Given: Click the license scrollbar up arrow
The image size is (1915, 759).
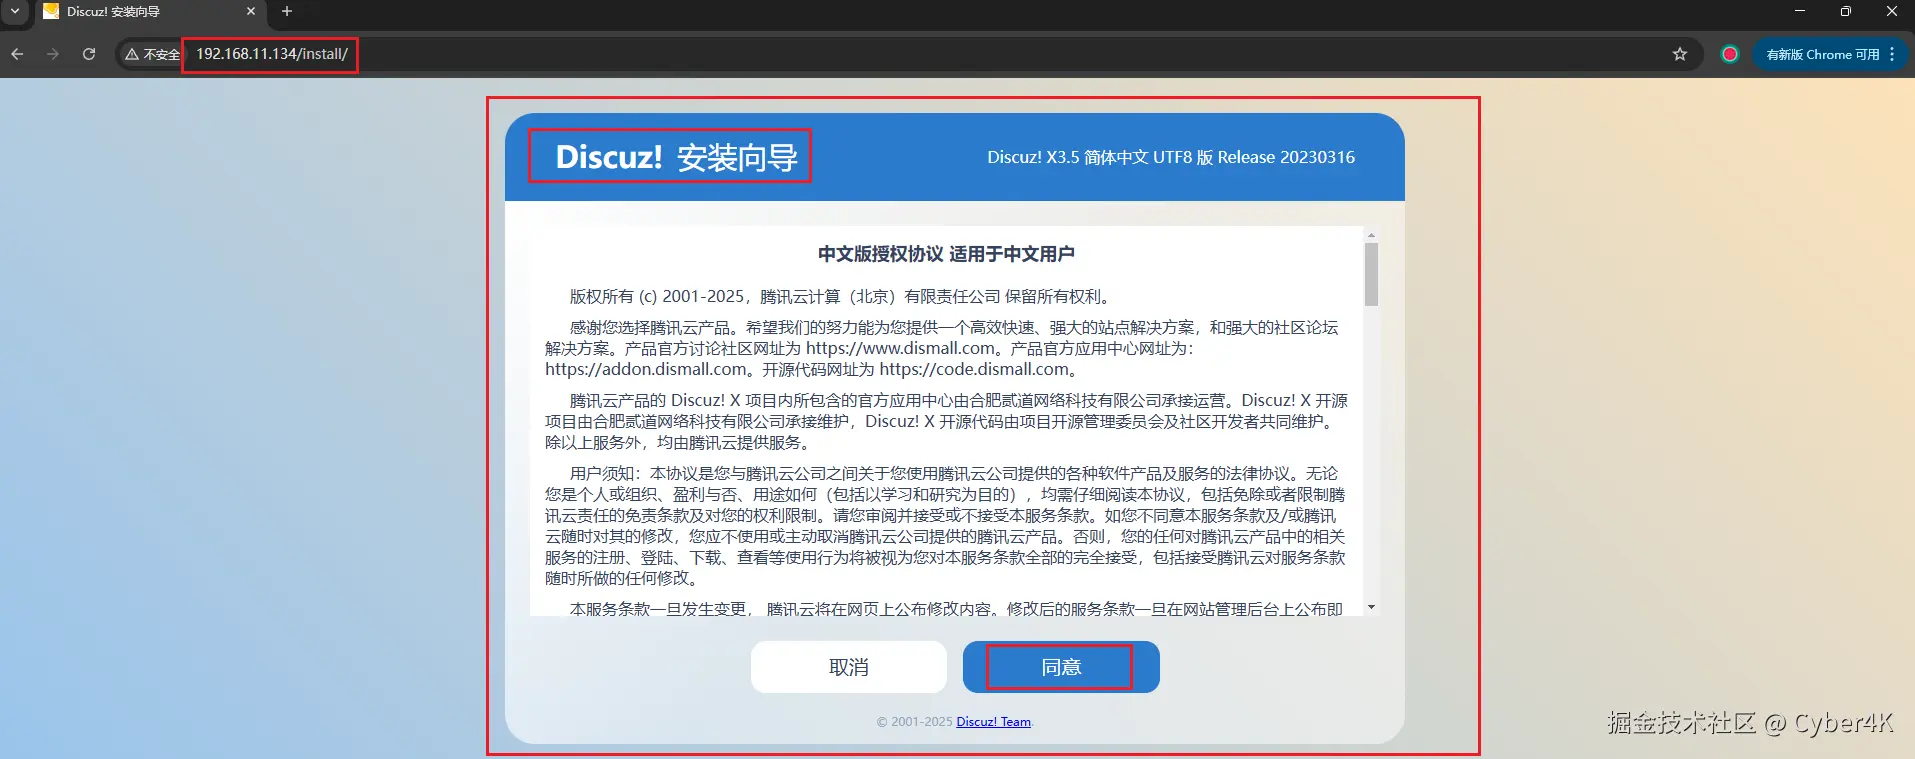Looking at the screenshot, I should [x=1371, y=235].
